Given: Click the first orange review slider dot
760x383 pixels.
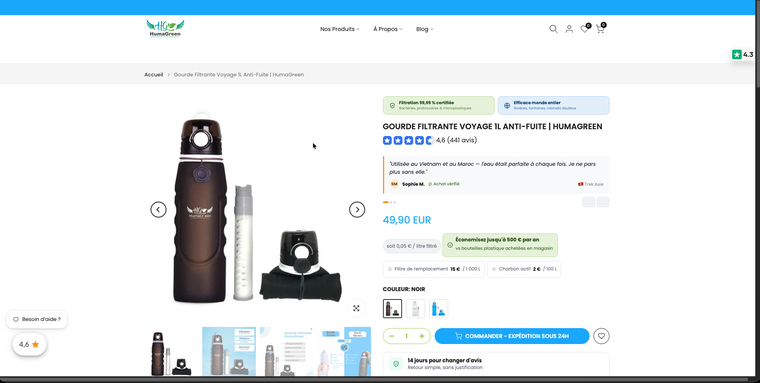Looking at the screenshot, I should [386, 202].
